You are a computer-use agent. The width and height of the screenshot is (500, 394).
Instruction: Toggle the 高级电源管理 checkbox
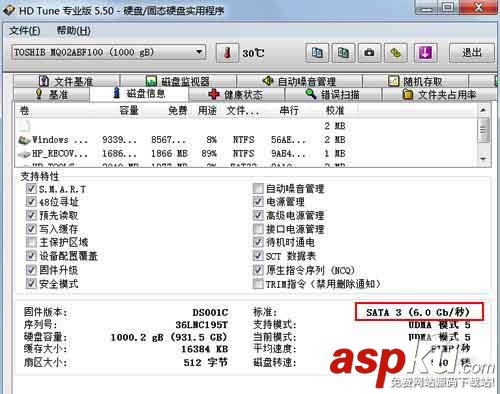click(x=258, y=215)
